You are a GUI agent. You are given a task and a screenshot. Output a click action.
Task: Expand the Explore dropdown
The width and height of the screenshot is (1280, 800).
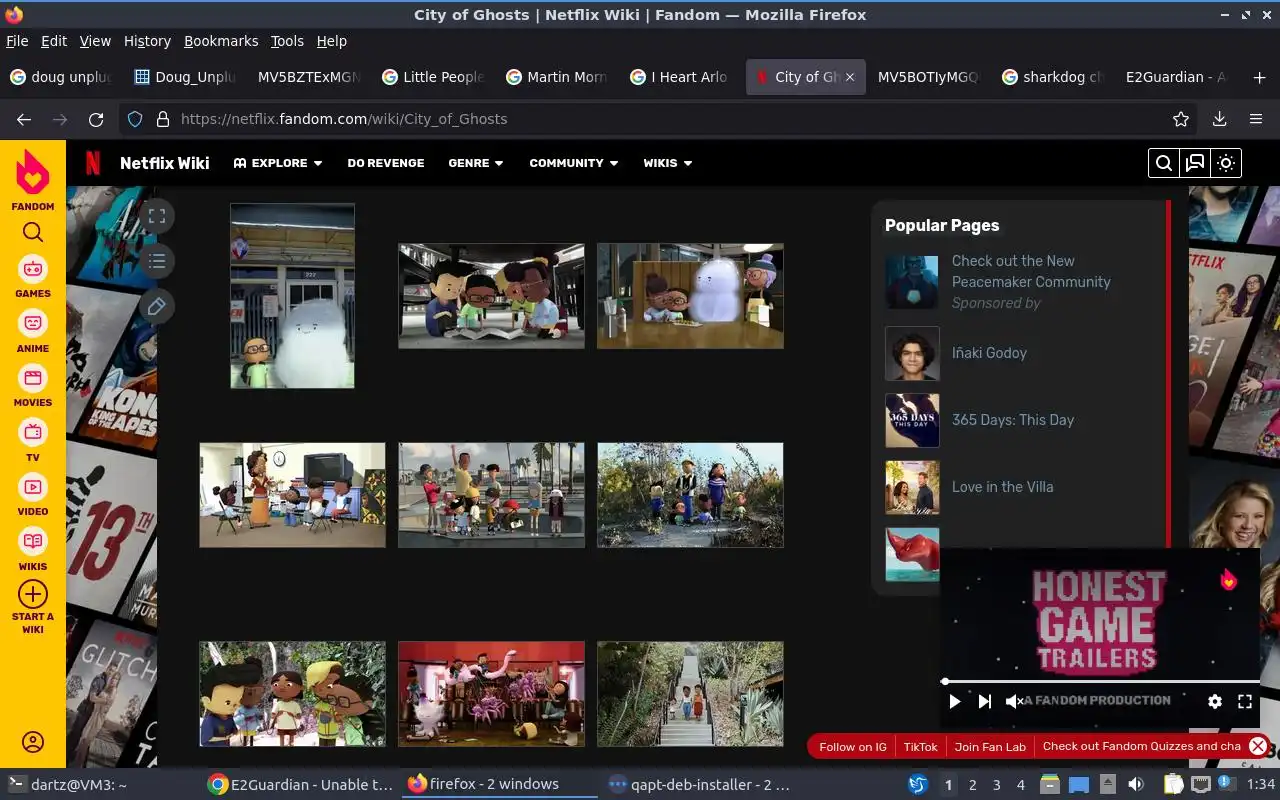(x=278, y=163)
